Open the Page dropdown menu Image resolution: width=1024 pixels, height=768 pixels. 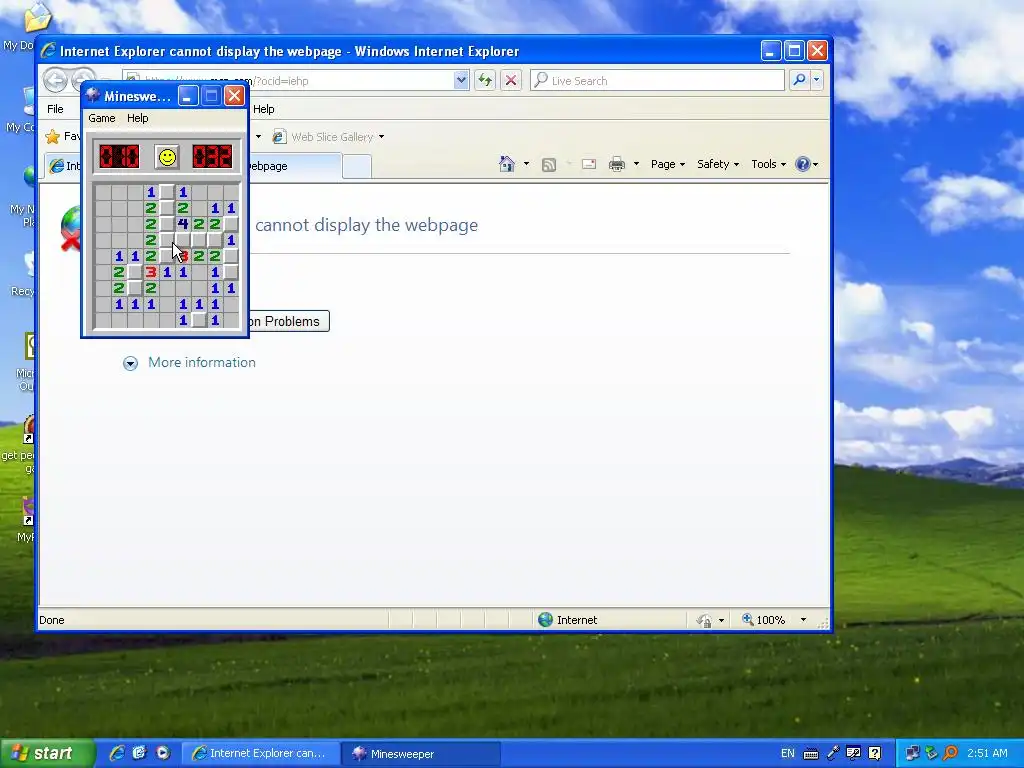(667, 164)
